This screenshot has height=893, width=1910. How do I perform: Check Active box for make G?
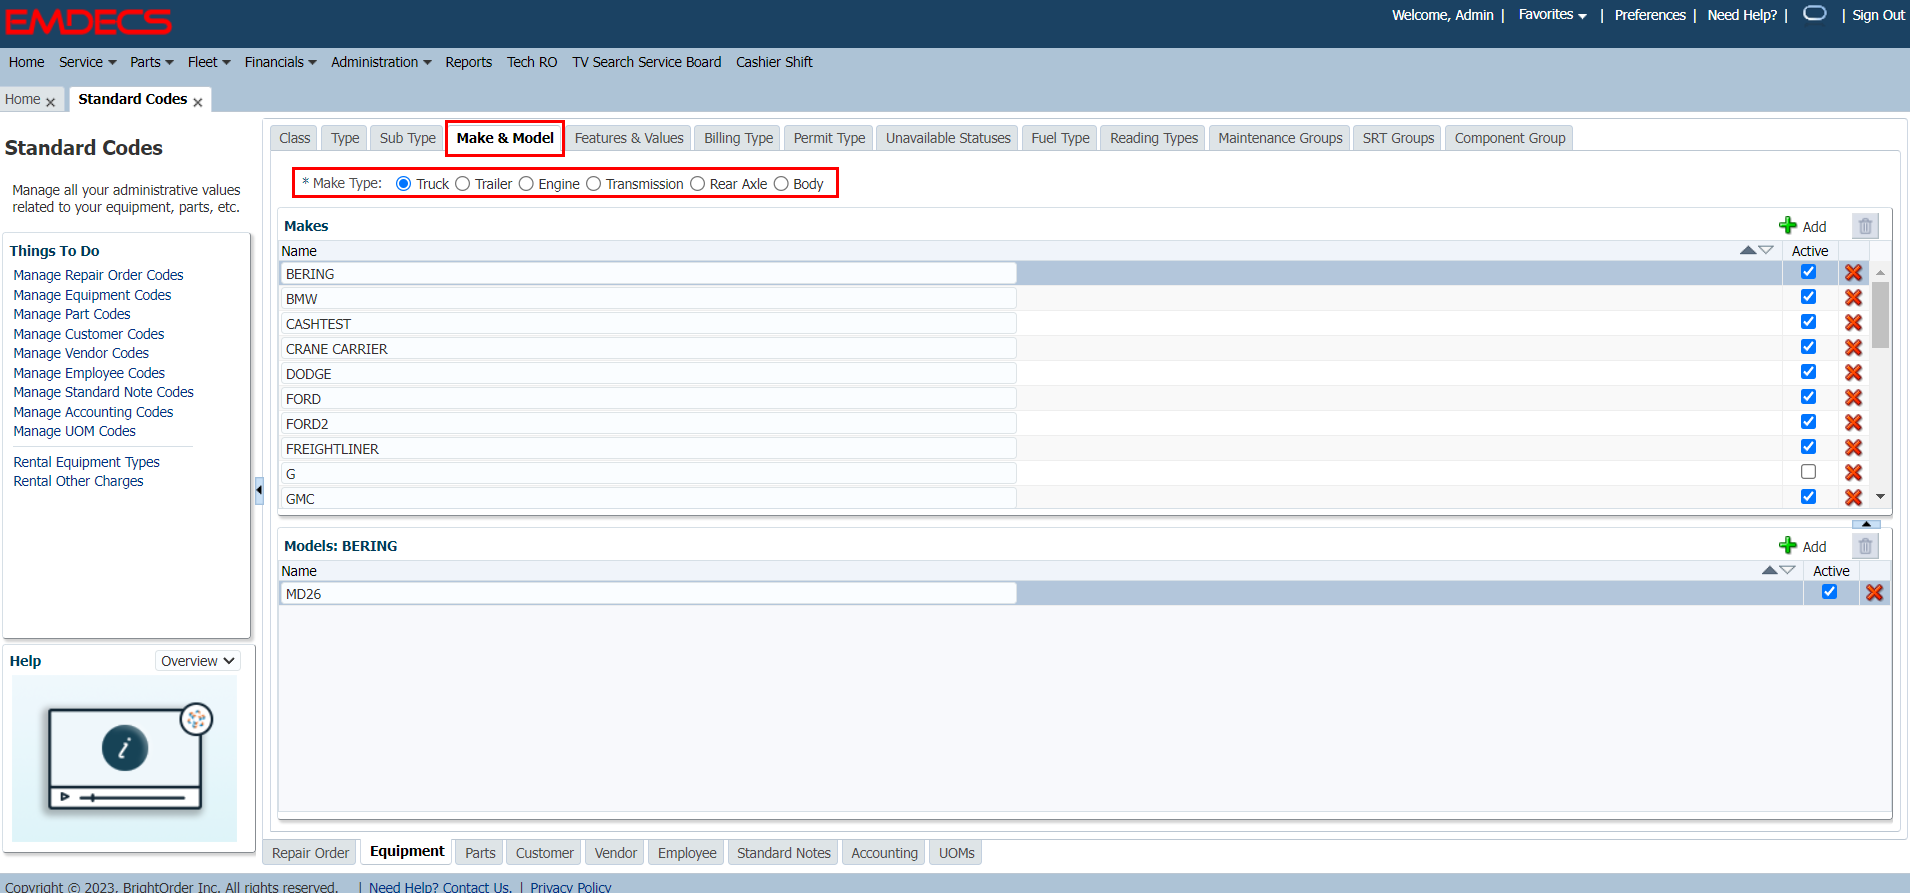[1808, 472]
